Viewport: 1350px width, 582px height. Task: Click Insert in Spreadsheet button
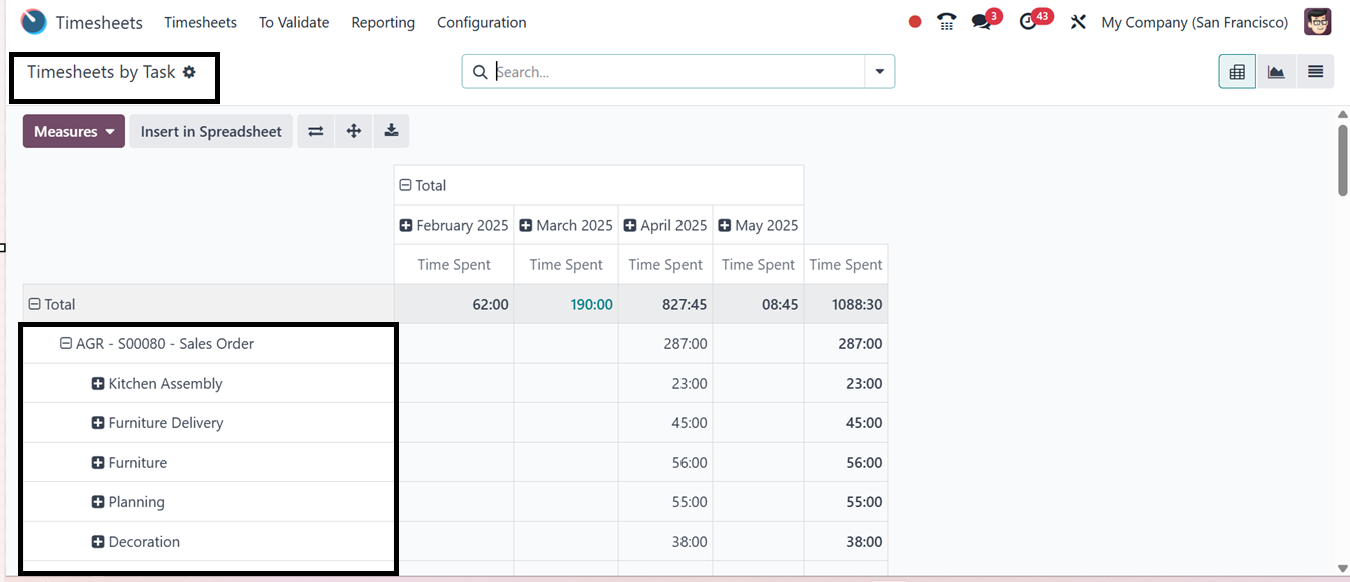coord(211,131)
